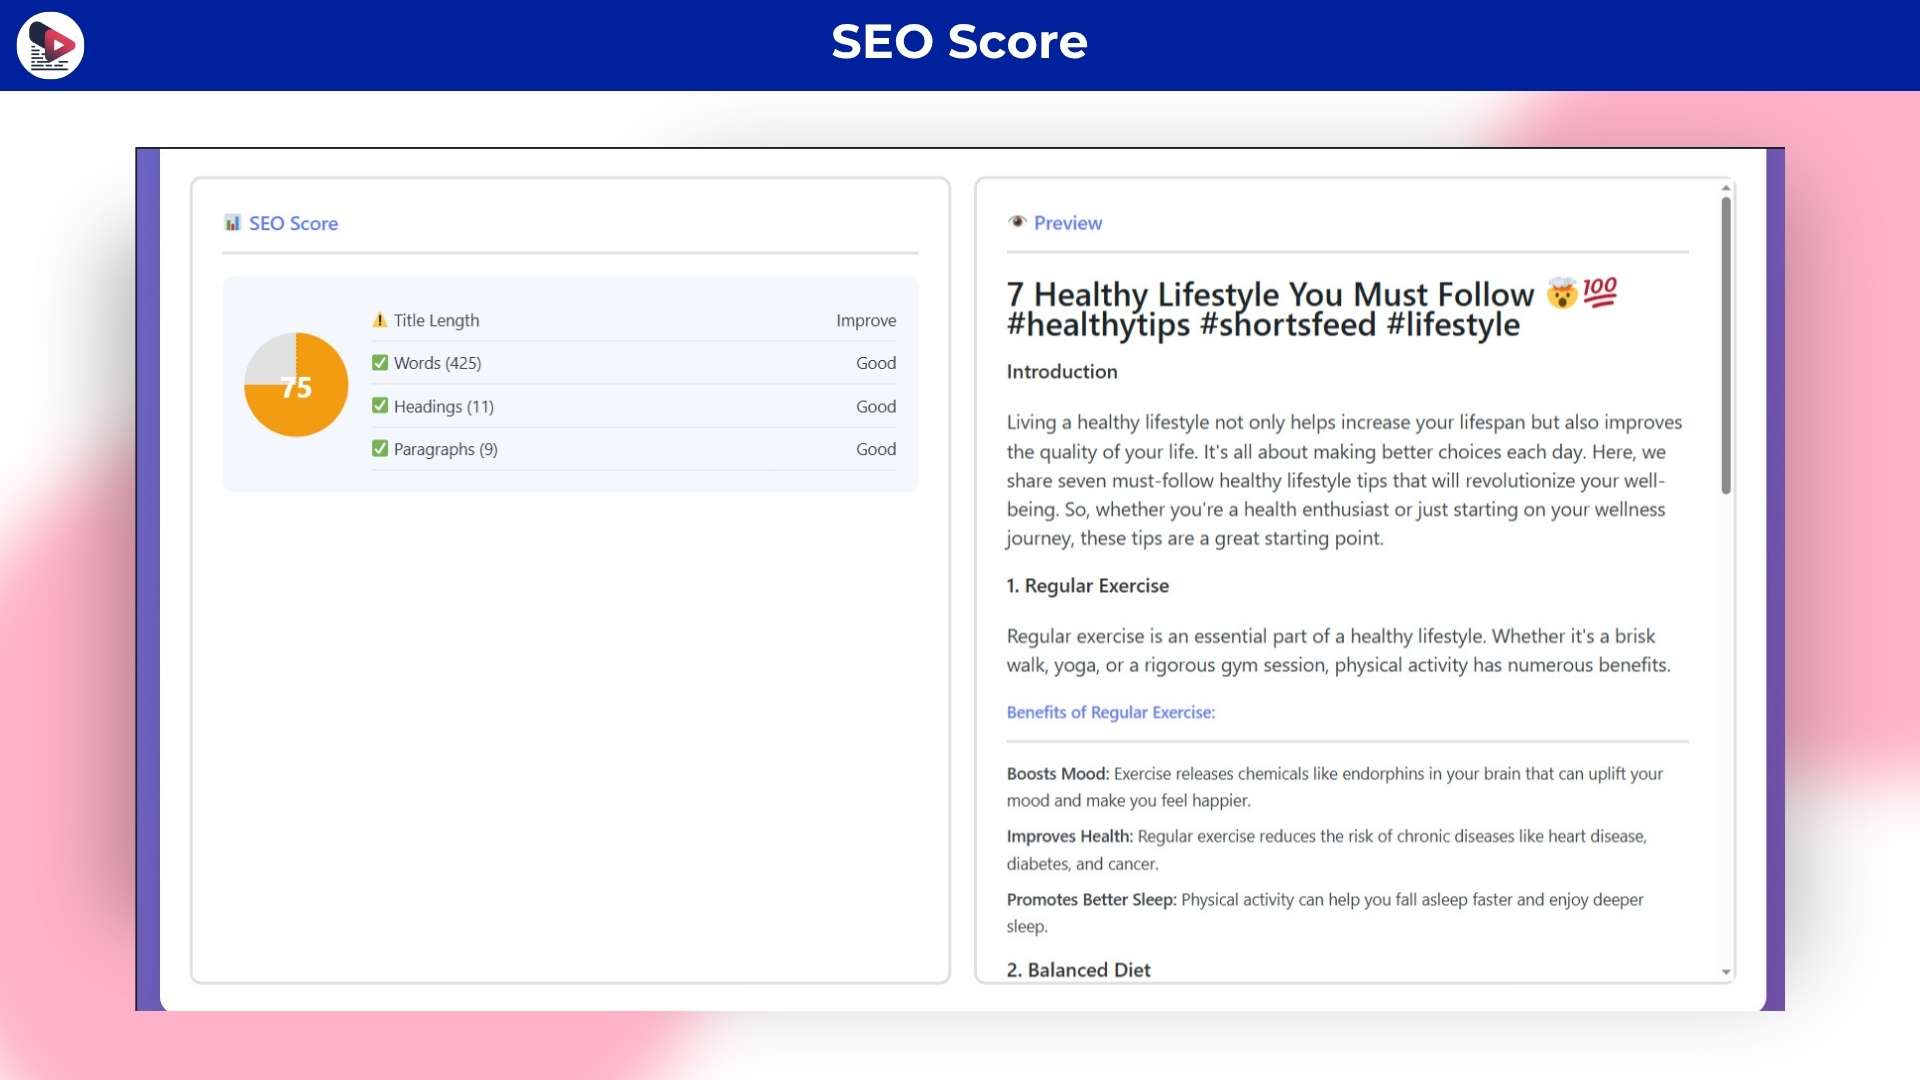The image size is (1920, 1080).
Task: Click the orange 75 score pie chart
Action: (296, 385)
